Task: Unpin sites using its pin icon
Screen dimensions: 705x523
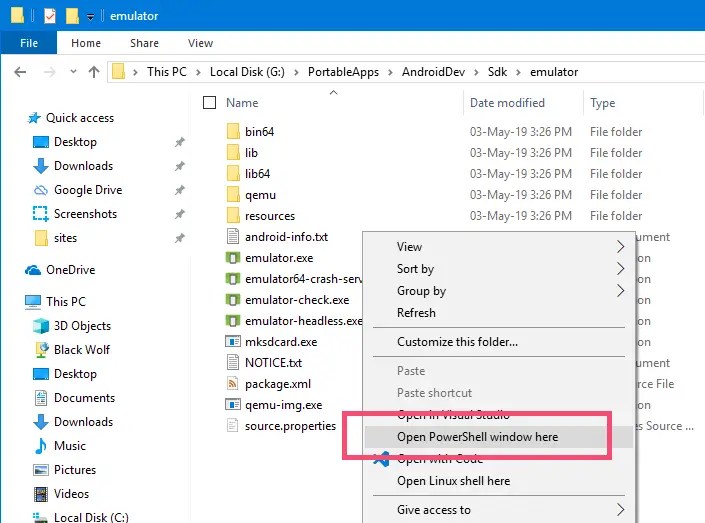Action: coord(180,237)
